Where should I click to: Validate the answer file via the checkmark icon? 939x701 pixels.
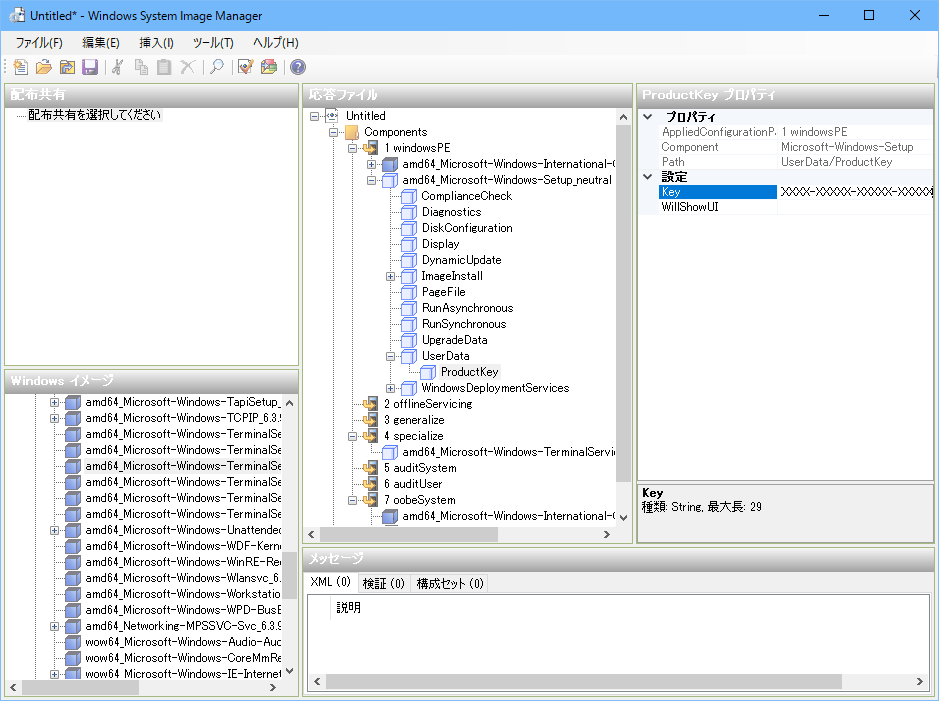pyautogui.click(x=246, y=67)
